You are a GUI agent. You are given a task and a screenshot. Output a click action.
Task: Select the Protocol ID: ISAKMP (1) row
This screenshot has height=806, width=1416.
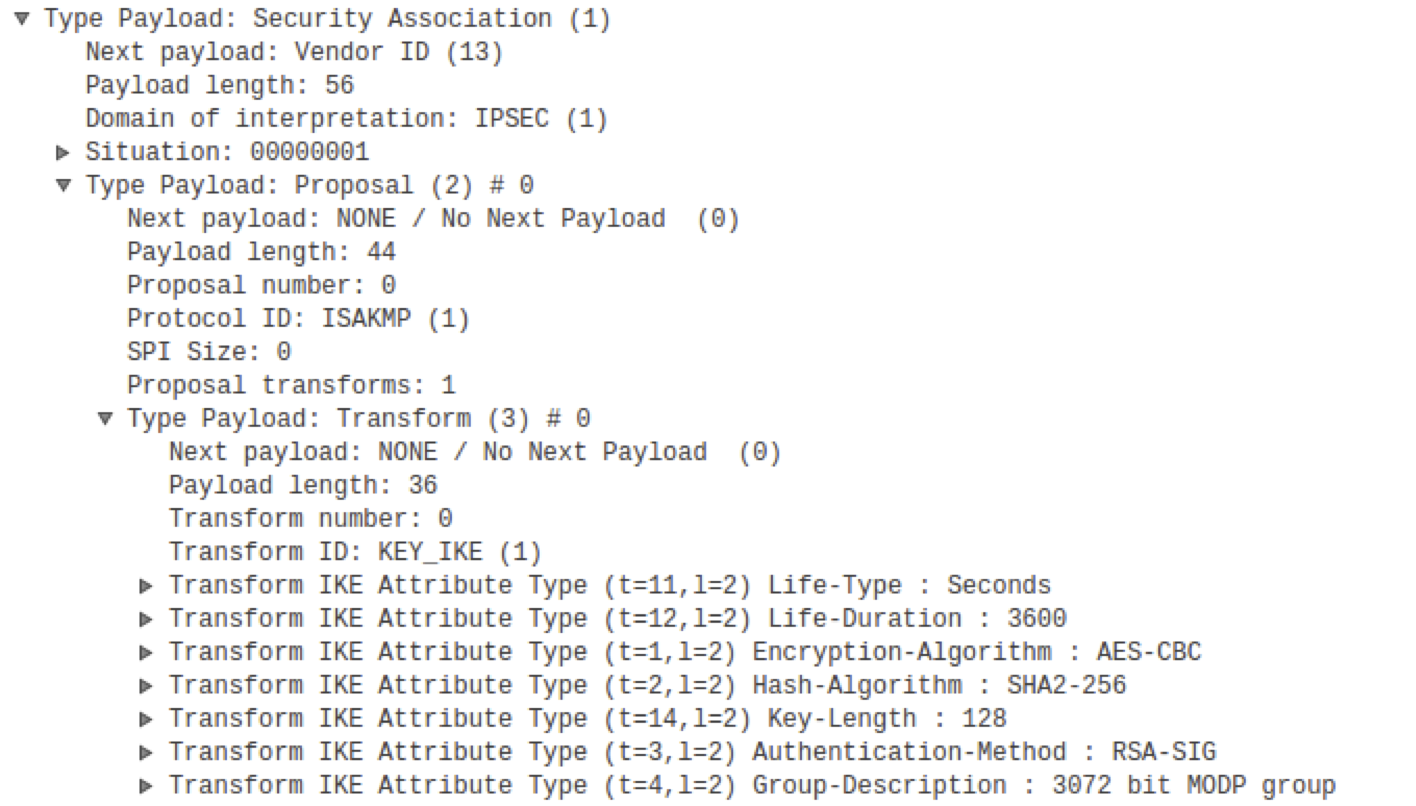coord(297,319)
